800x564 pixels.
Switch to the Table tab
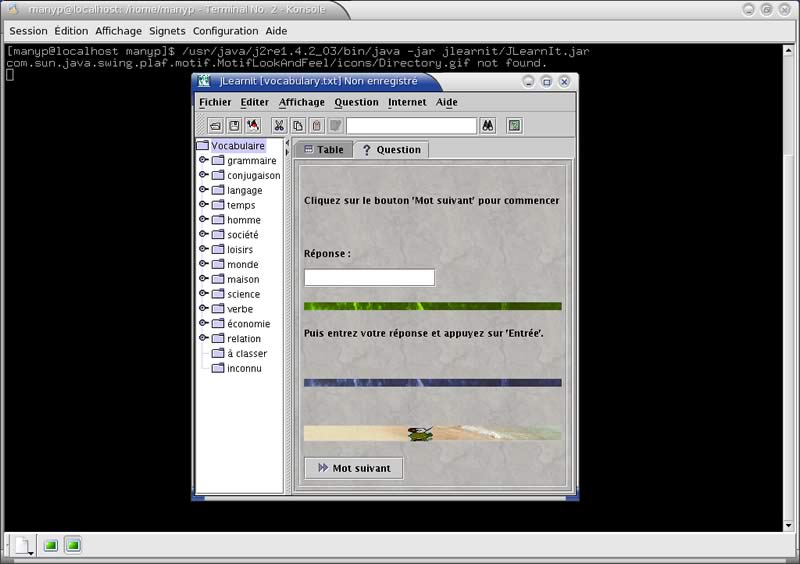pos(323,150)
